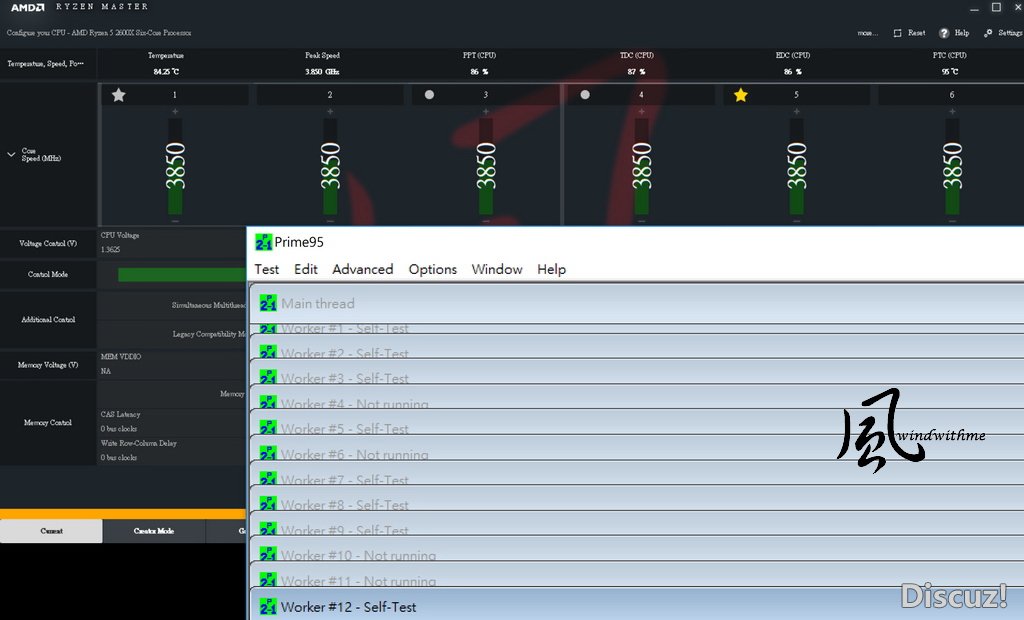Viewport: 1024px width, 620px height.
Task: Open the Advanced menu in Prime95
Action: [362, 269]
